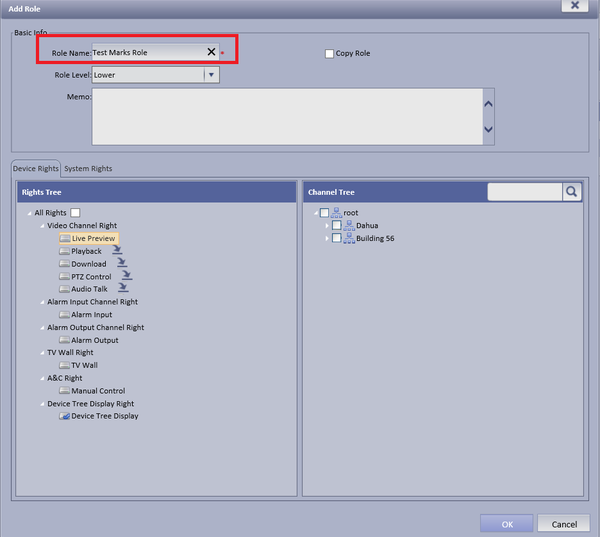600x537 pixels.
Task: Click the copy-down arrow beside Playback
Action: pyautogui.click(x=117, y=250)
